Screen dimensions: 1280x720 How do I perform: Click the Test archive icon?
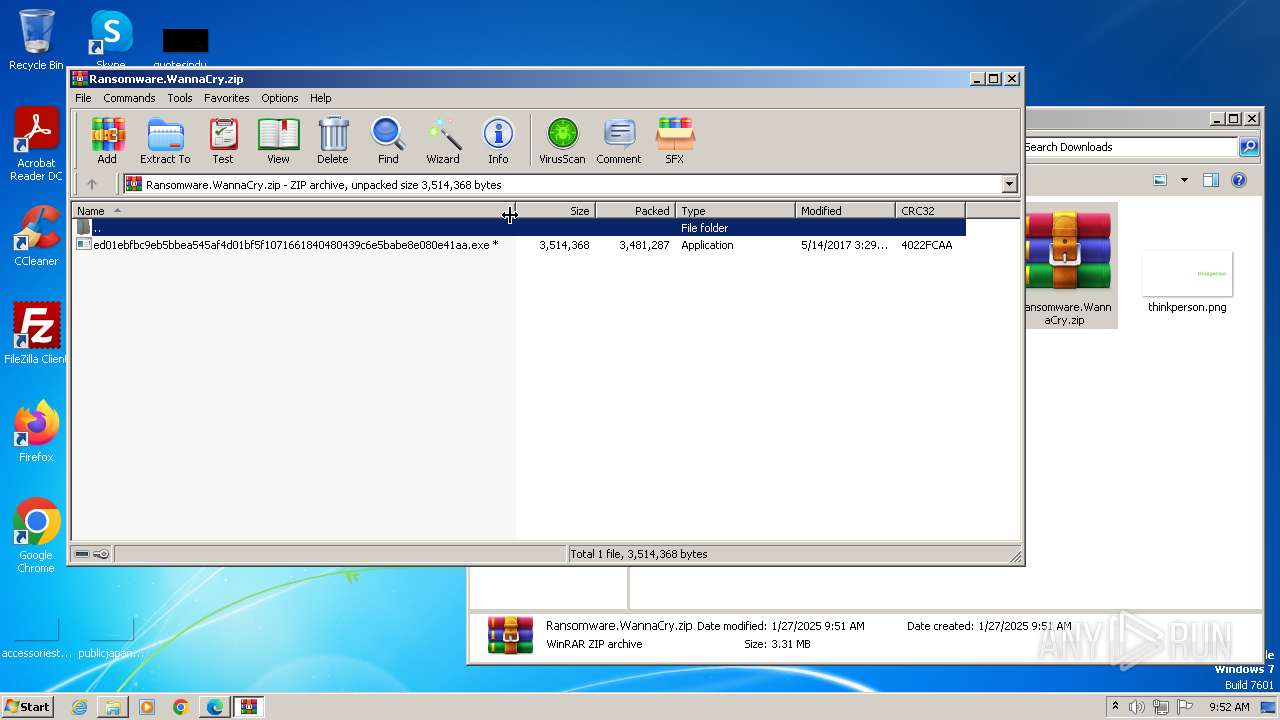(223, 140)
